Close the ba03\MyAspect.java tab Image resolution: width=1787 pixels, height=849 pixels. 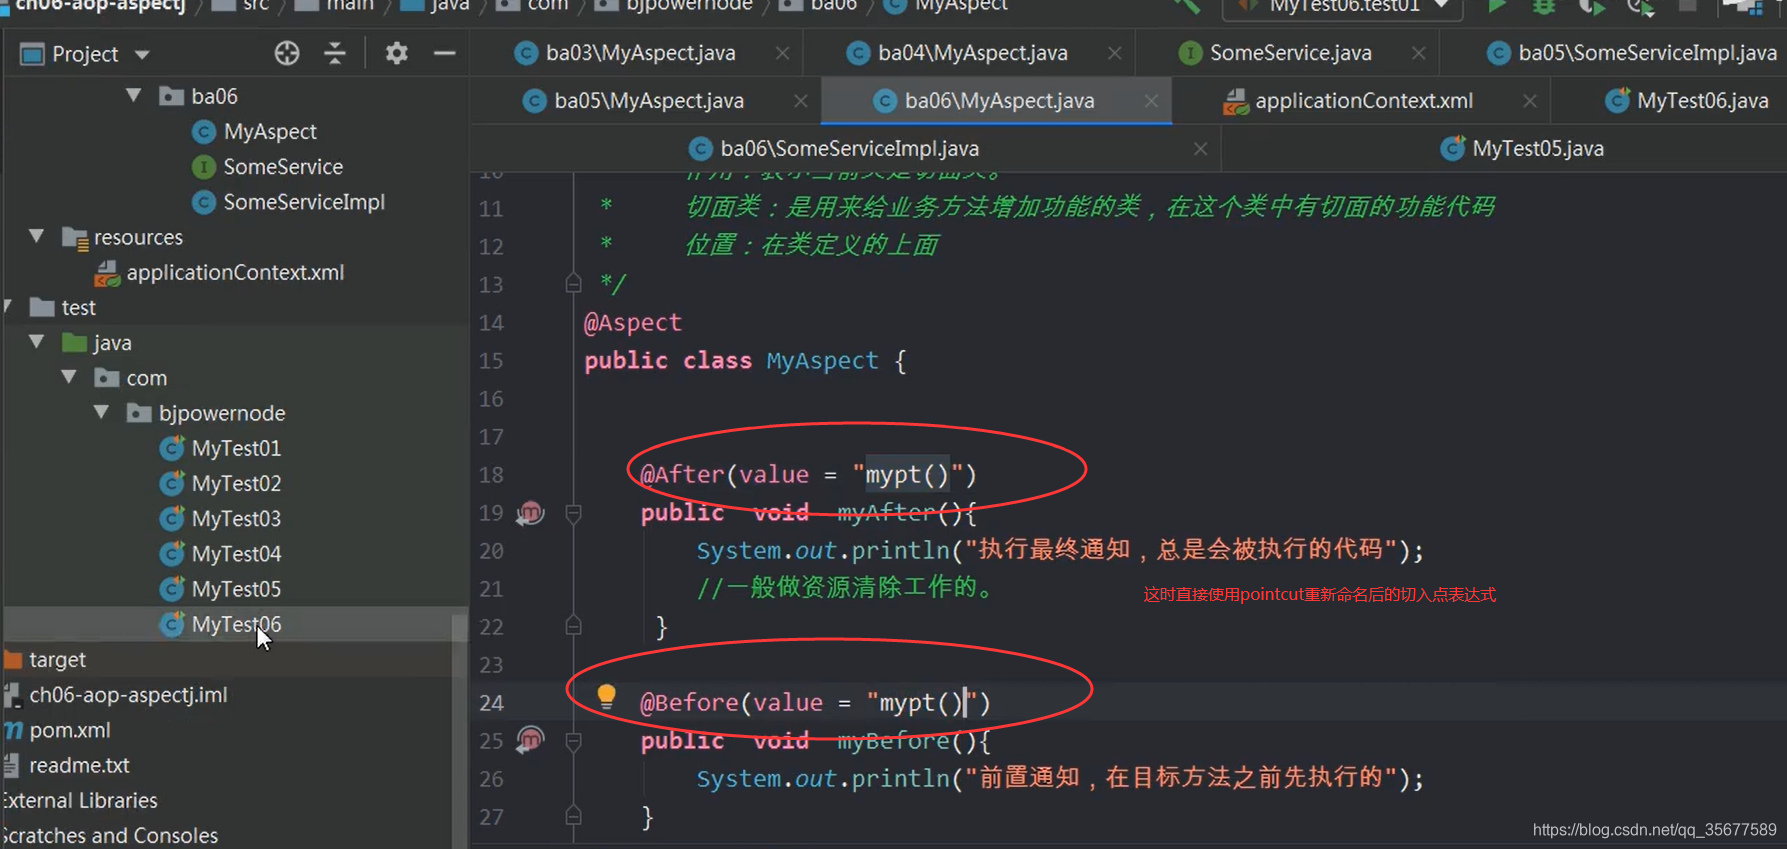coord(782,53)
